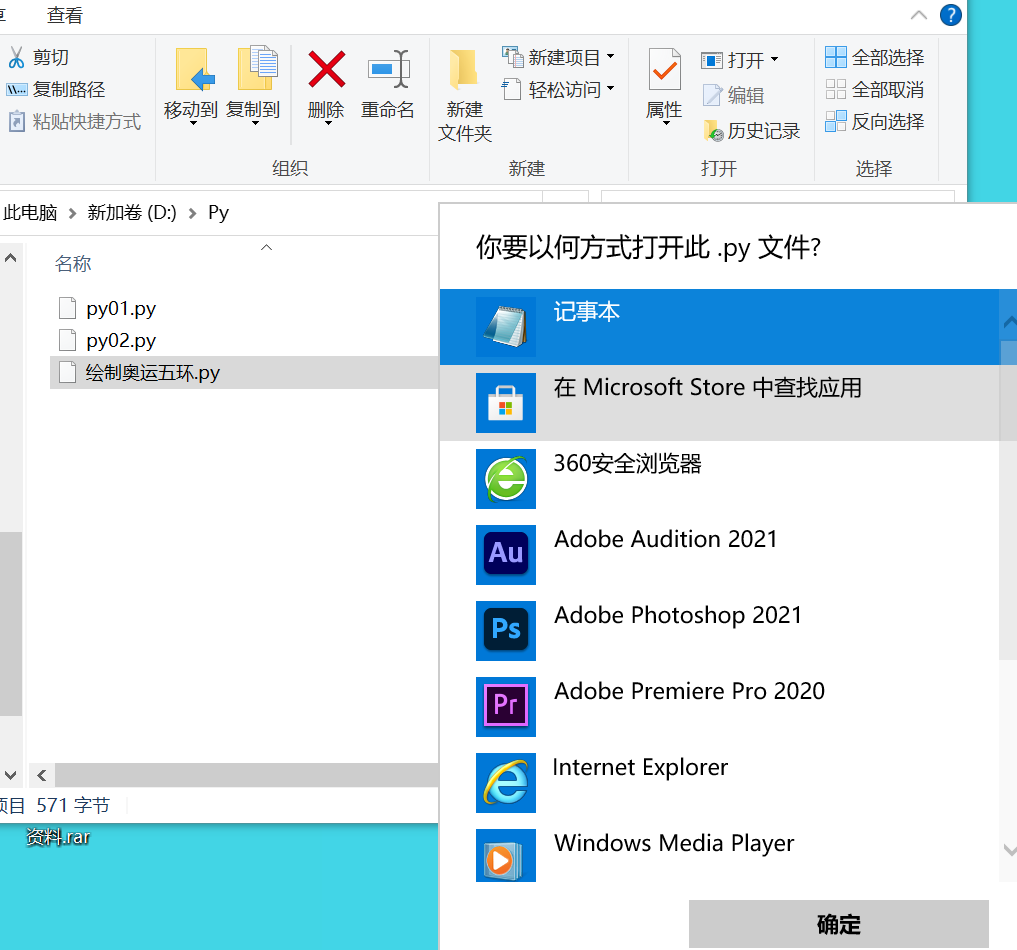
Task: Choose the Microsoft Store bag icon
Action: pos(506,403)
